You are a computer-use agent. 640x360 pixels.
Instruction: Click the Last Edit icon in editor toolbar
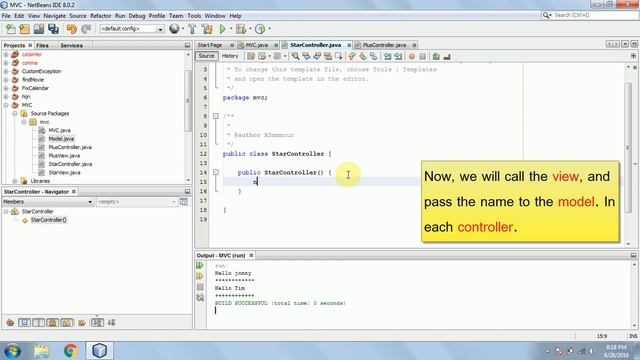pos(251,56)
